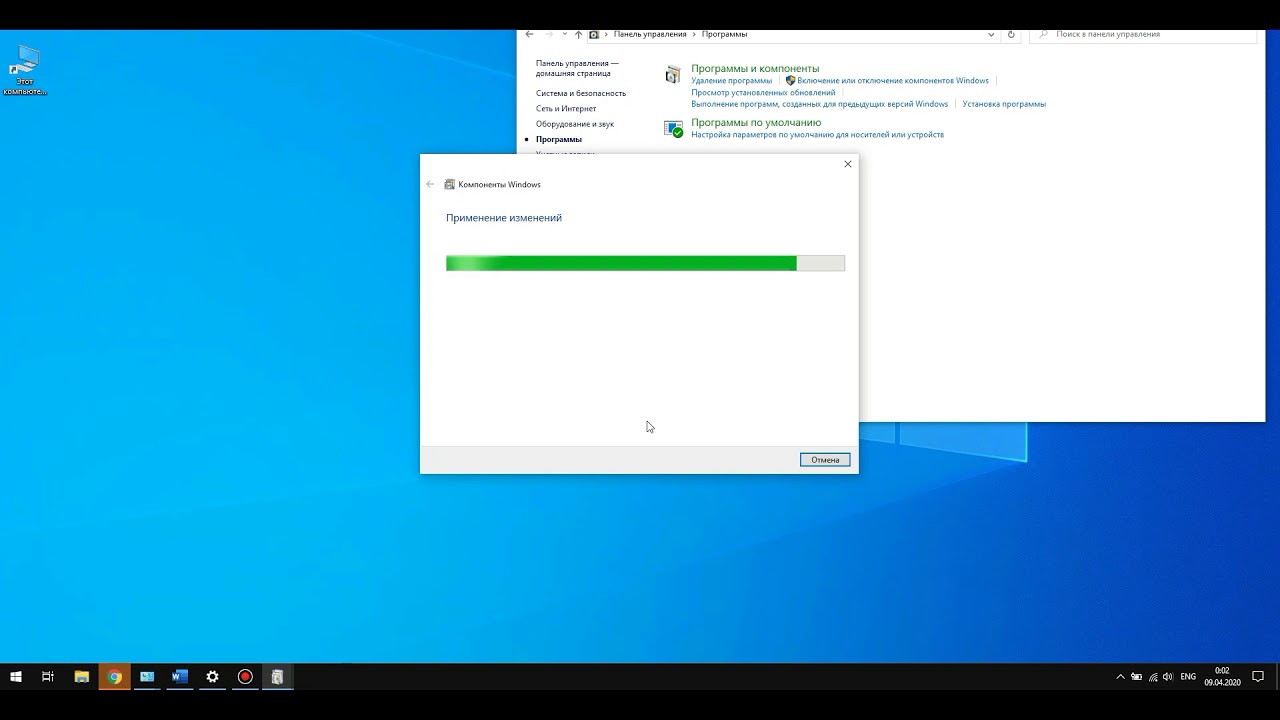Open Просмотр установленных обновлений link

763,92
